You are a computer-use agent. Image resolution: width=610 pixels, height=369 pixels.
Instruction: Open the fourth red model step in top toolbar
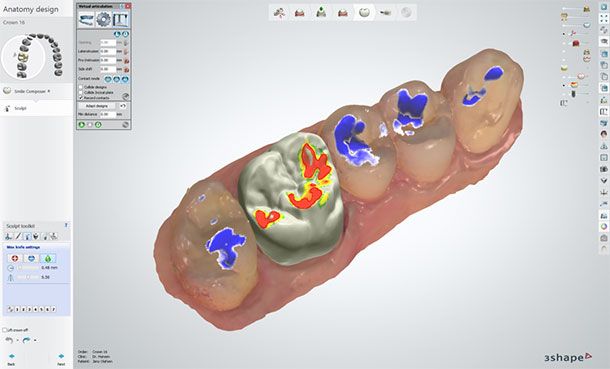click(x=343, y=12)
